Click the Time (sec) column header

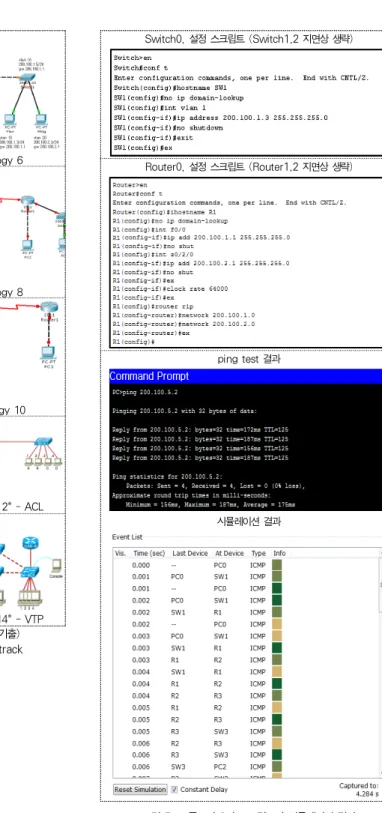pyautogui.click(x=149, y=553)
